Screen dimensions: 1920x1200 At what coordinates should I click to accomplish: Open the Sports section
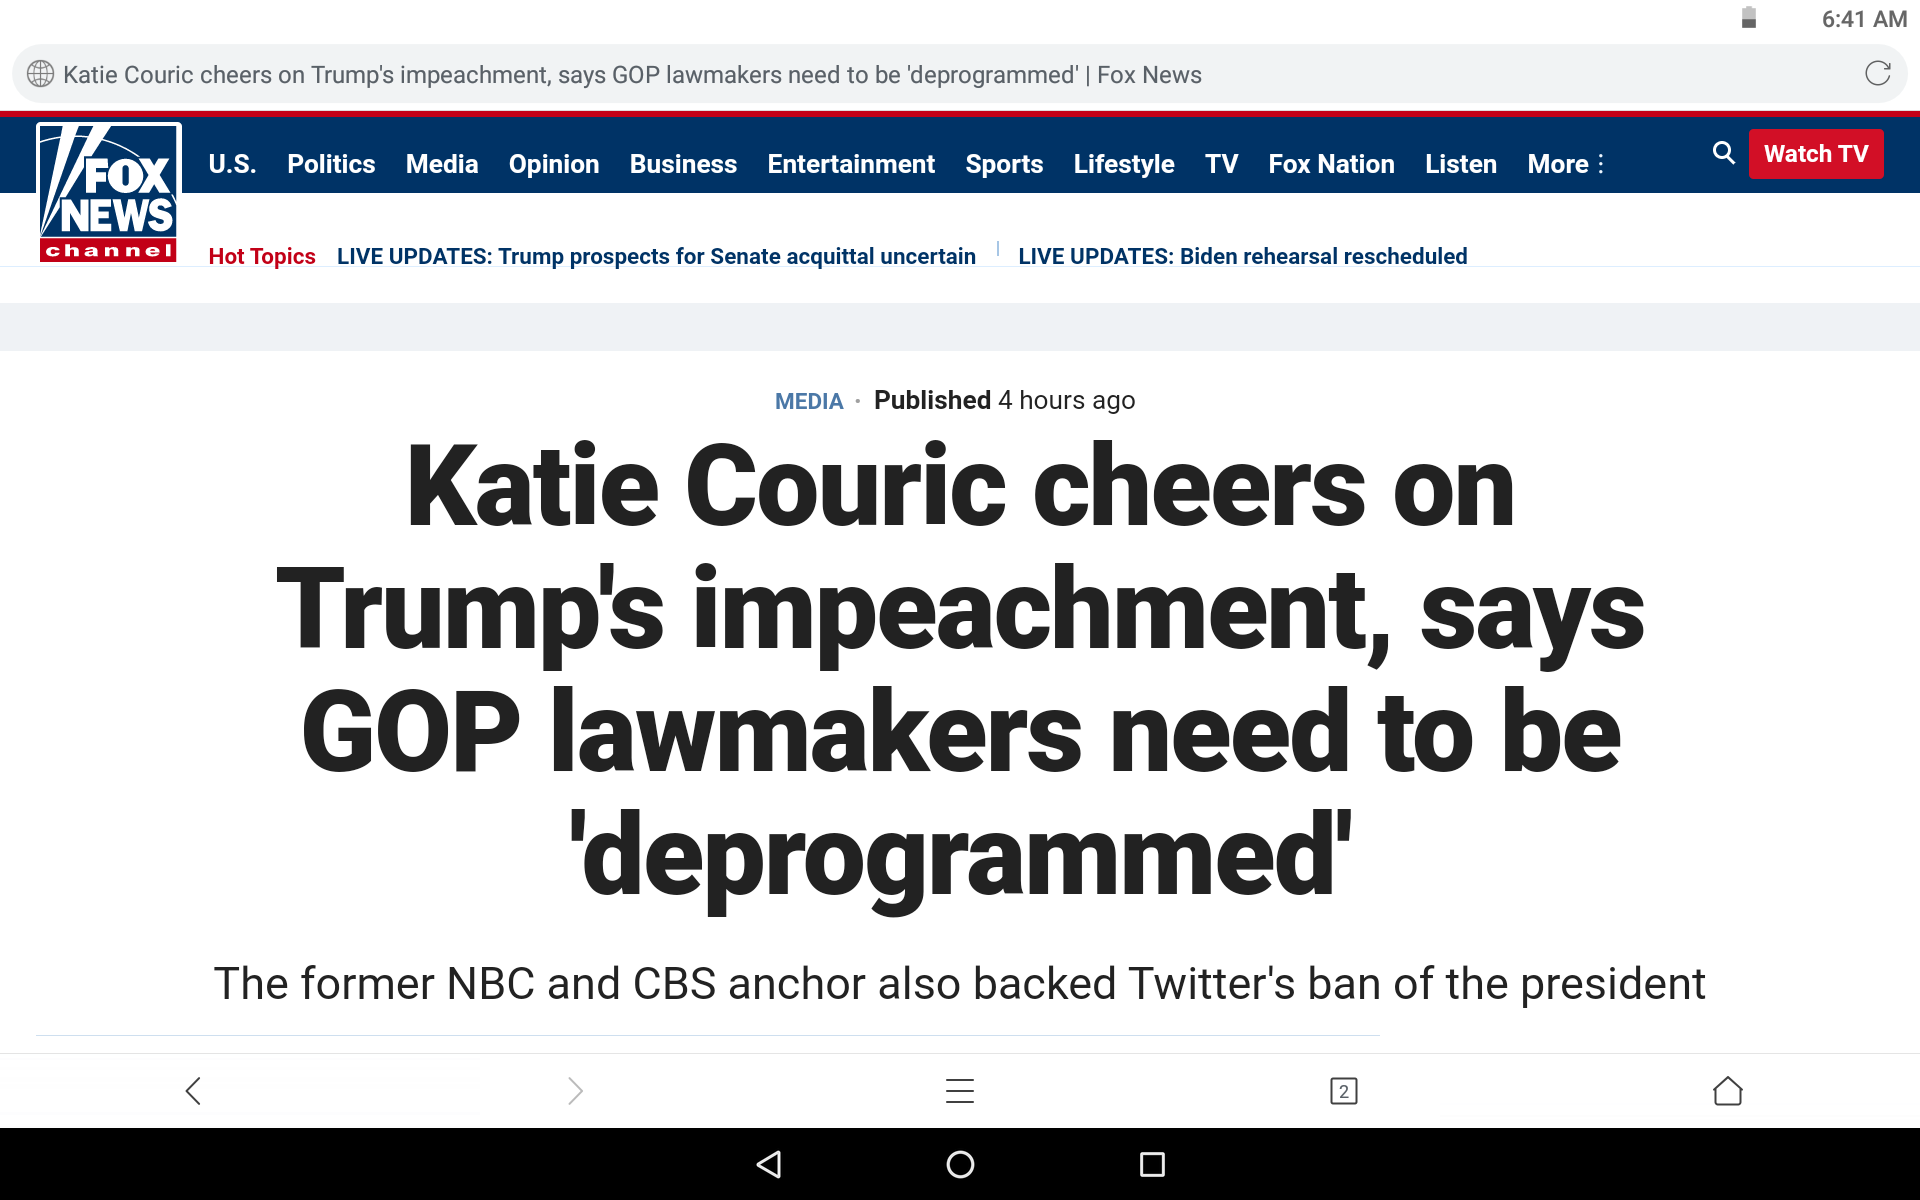click(1004, 164)
